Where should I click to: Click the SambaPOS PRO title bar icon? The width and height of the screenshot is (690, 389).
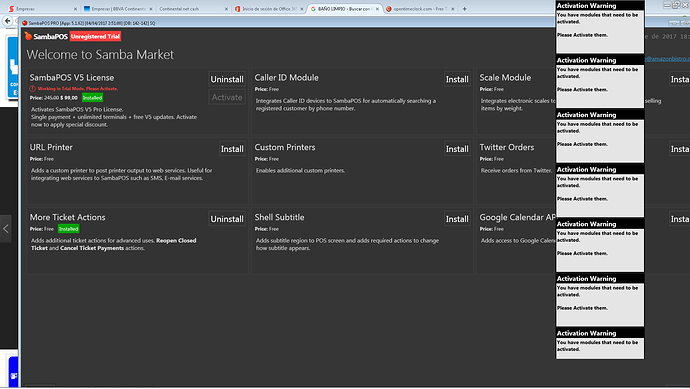(x=25, y=23)
